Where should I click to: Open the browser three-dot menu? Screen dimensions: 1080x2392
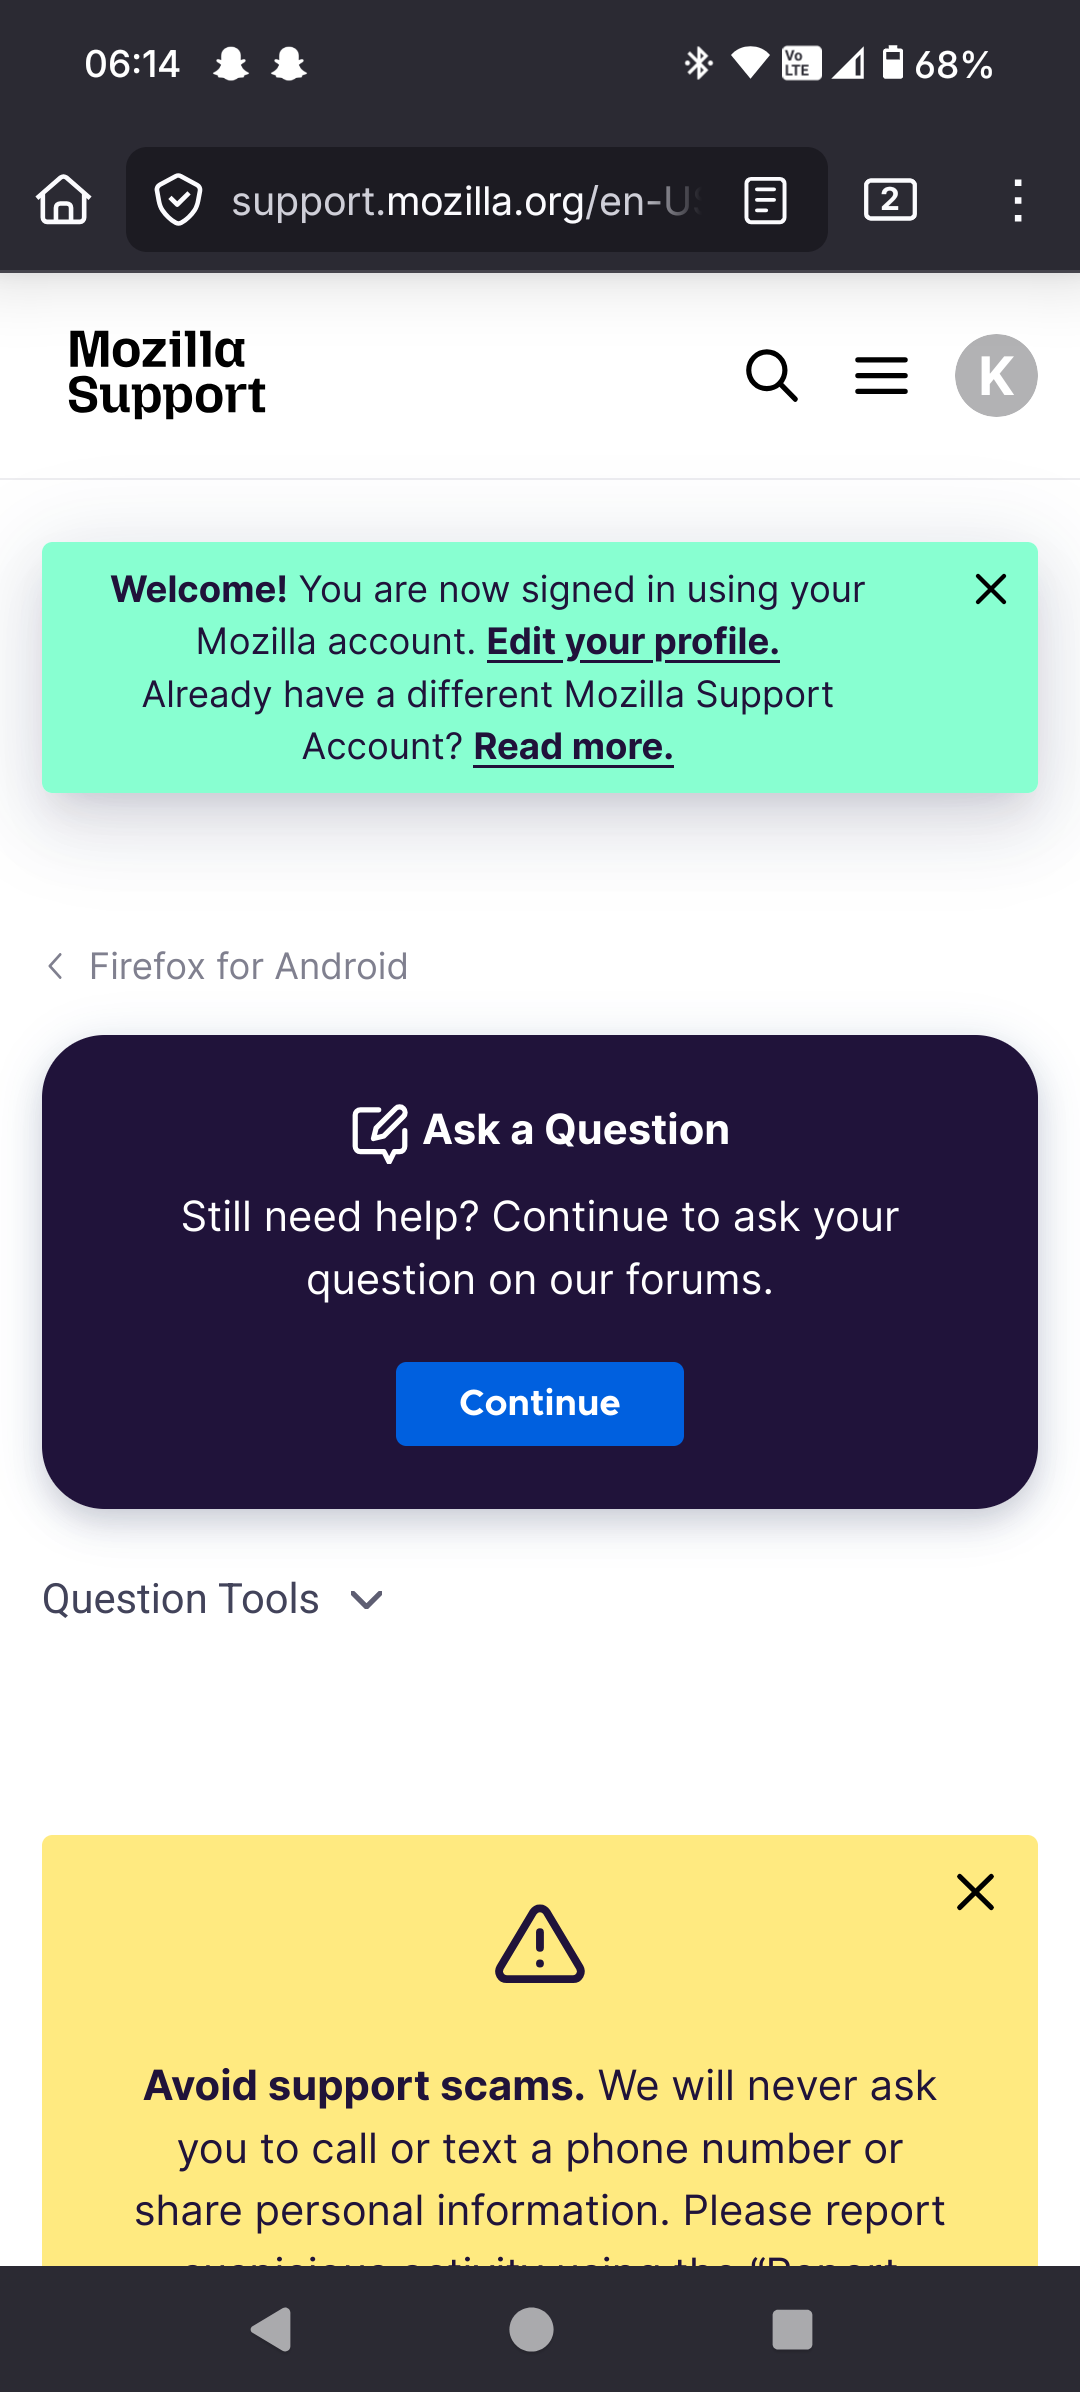pyautogui.click(x=1017, y=200)
